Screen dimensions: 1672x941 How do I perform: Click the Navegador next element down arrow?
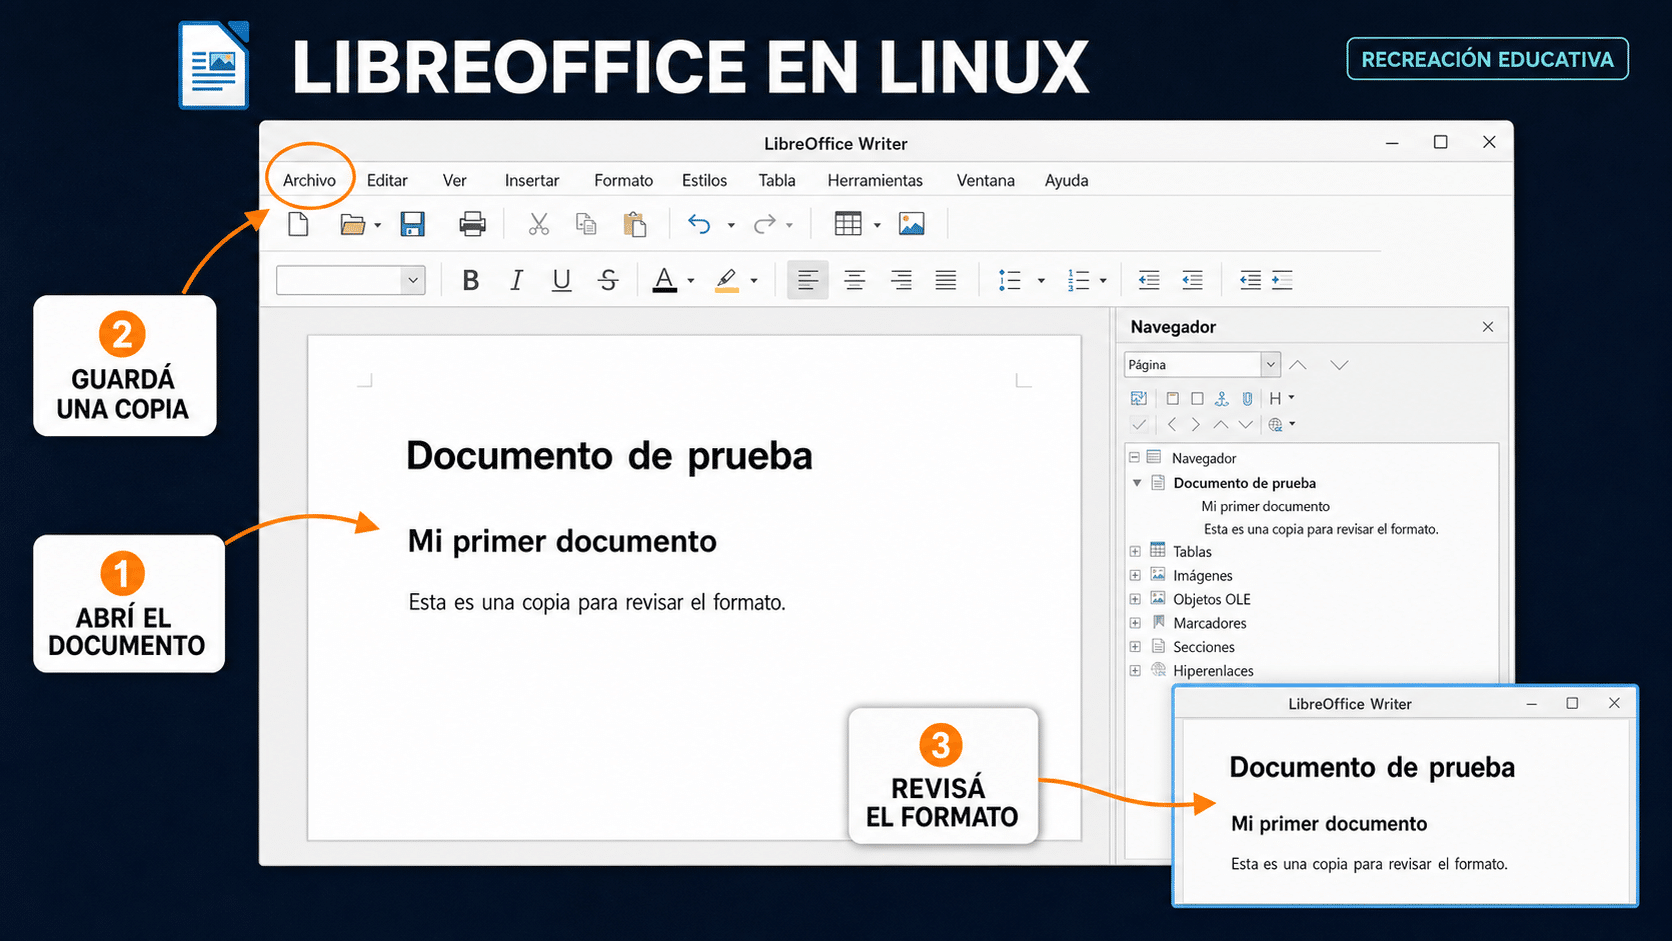click(x=1340, y=365)
